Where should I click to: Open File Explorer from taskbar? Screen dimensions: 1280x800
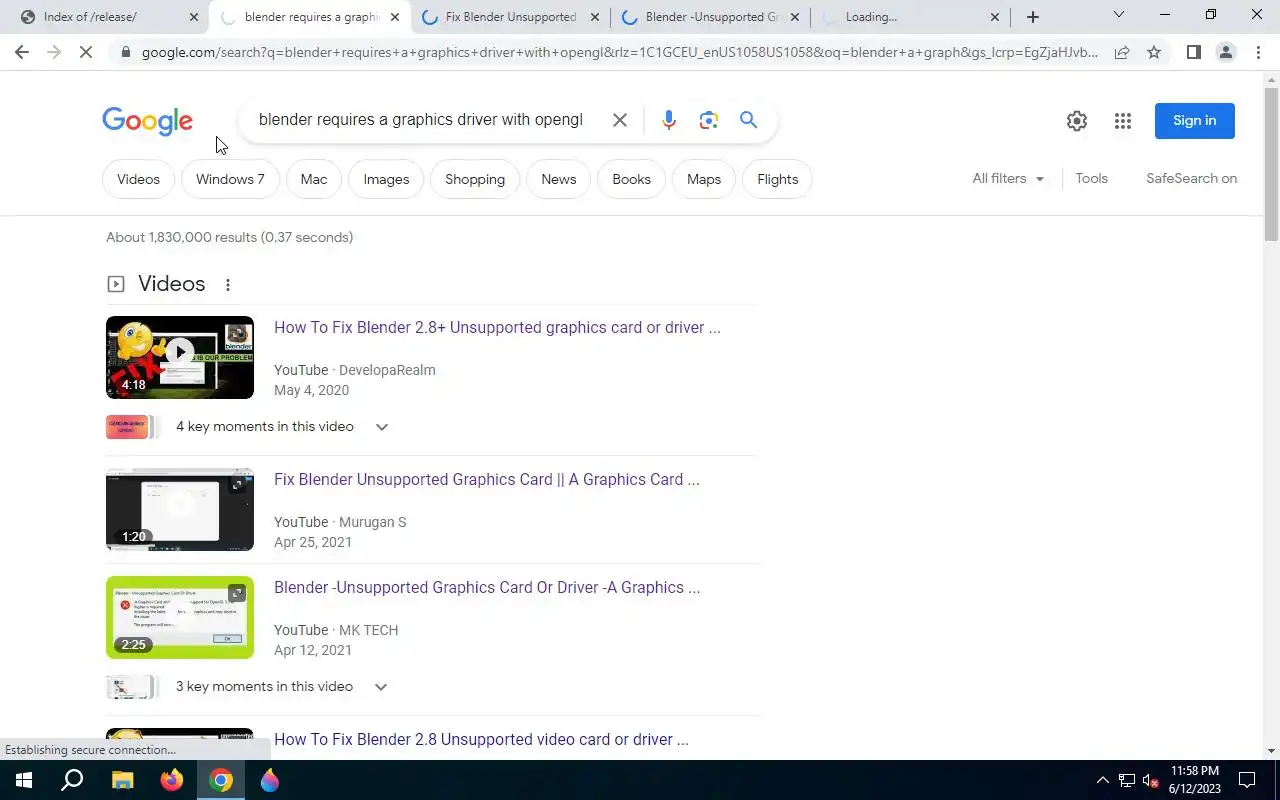122,780
